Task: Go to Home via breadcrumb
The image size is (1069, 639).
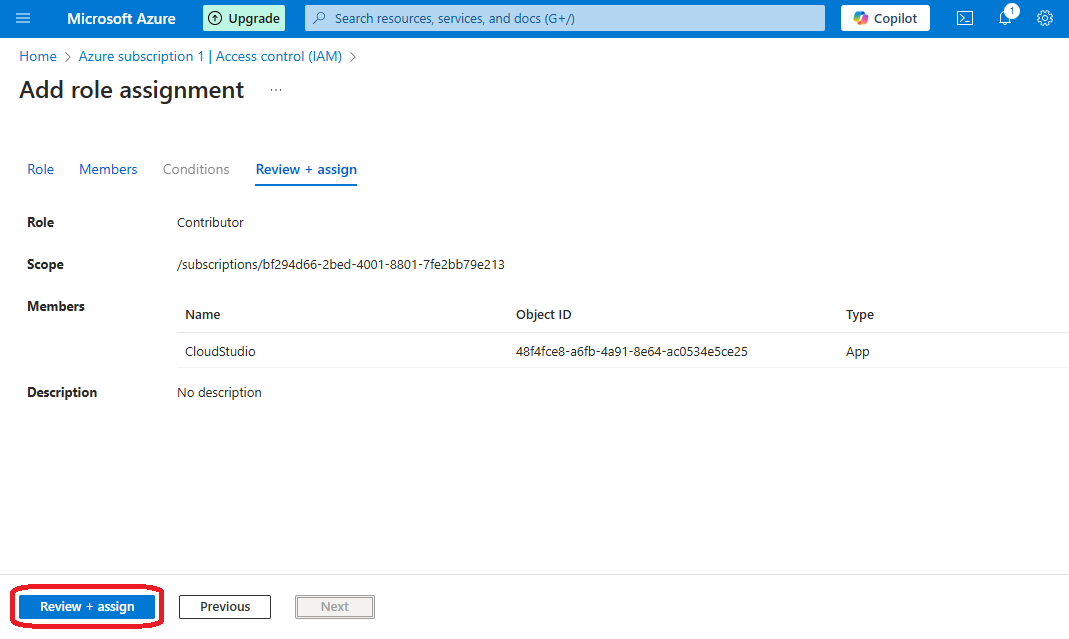Action: [38, 56]
